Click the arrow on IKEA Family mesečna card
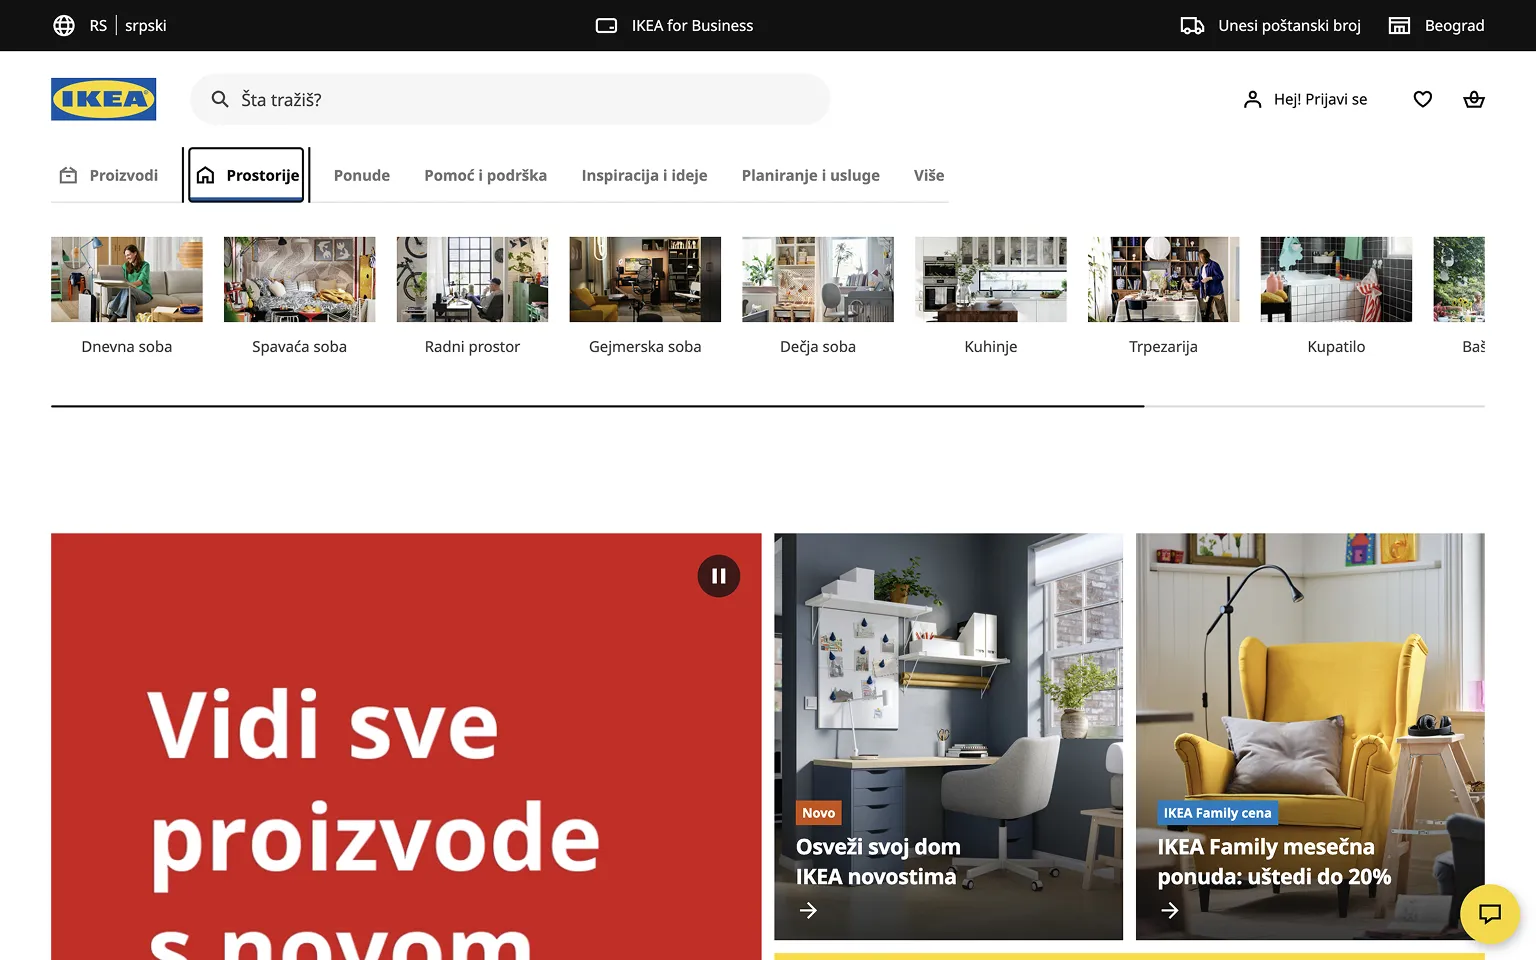 [1170, 910]
